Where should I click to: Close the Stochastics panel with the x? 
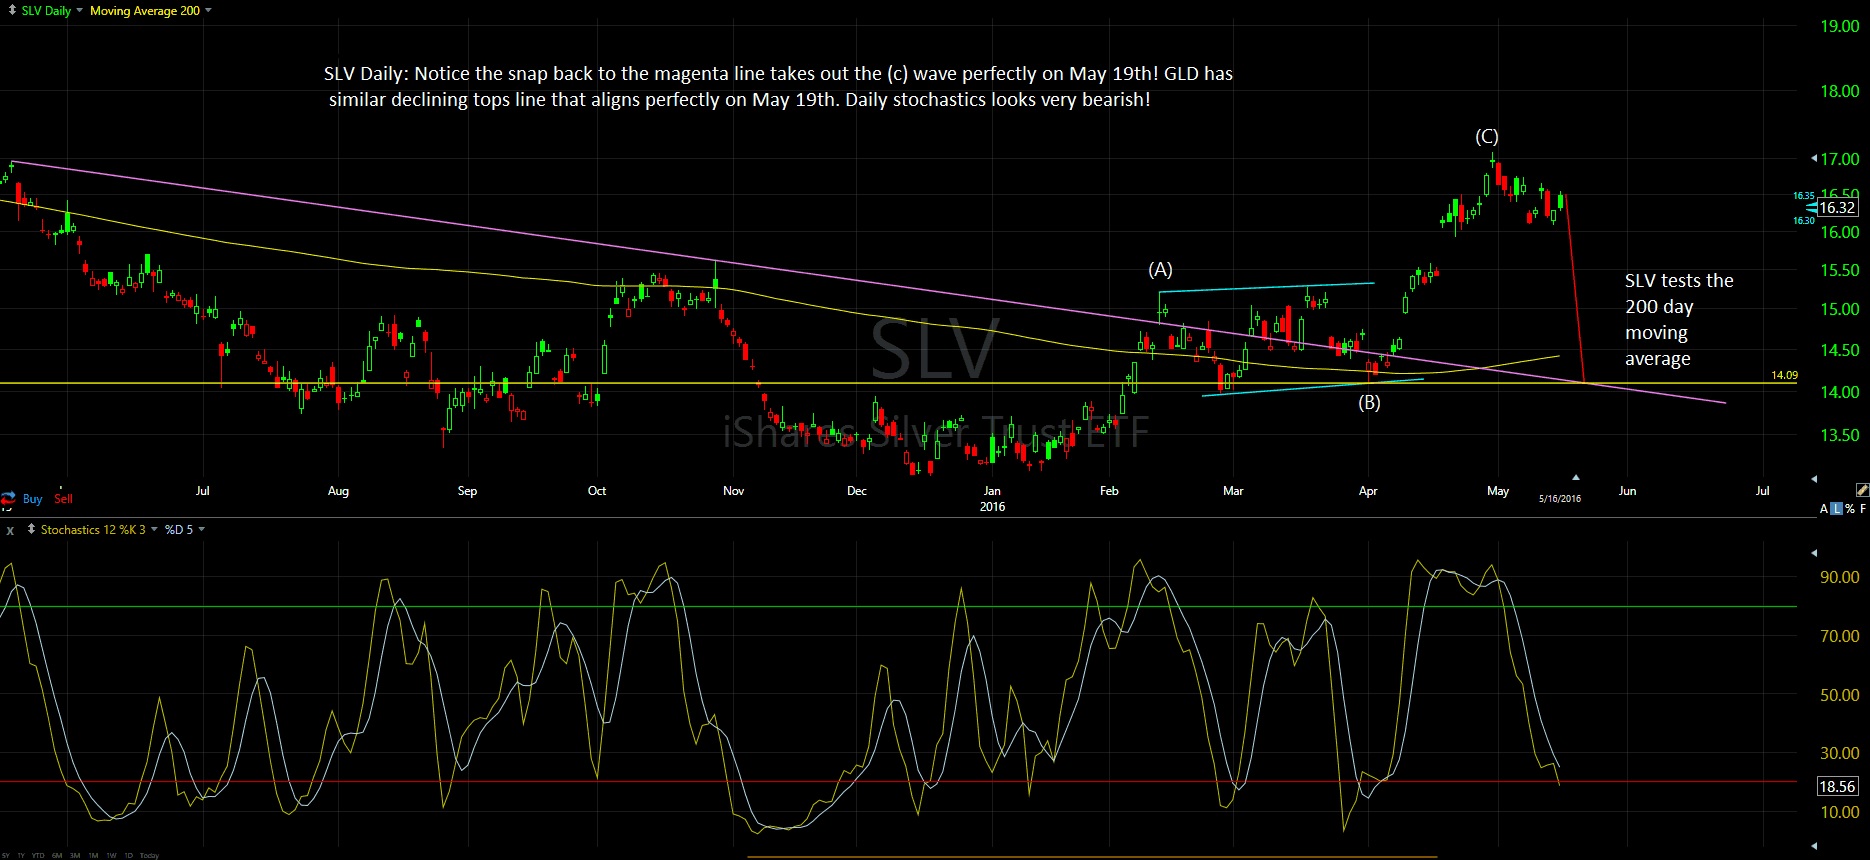click(x=11, y=530)
